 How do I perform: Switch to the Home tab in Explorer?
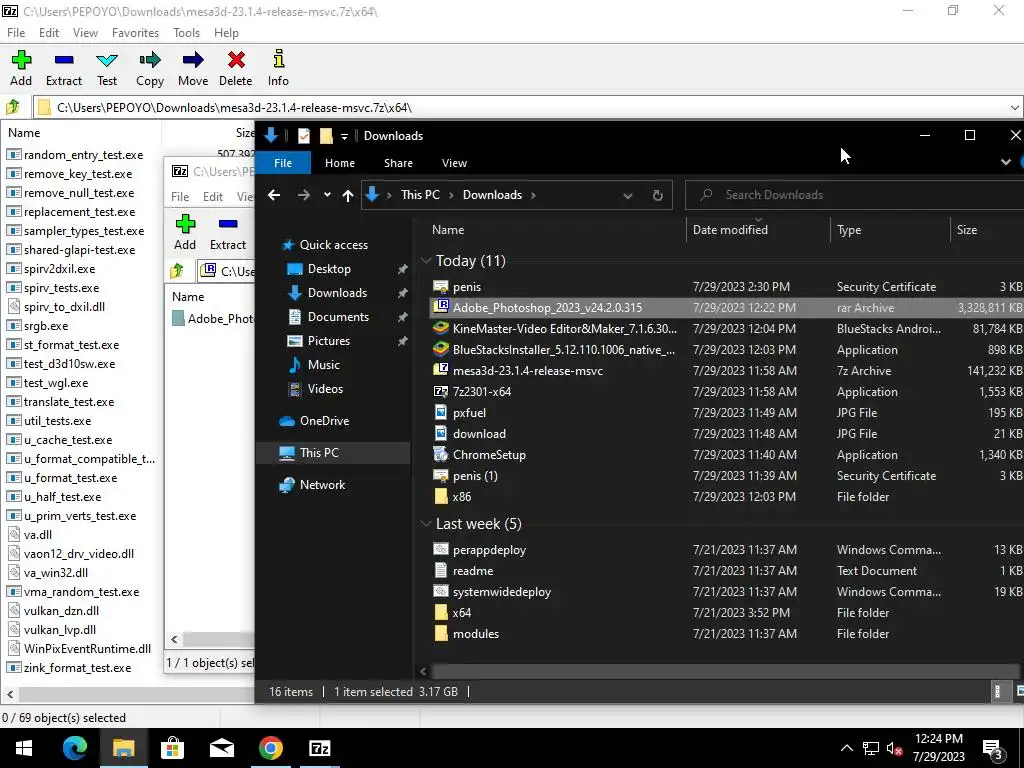[x=340, y=163]
